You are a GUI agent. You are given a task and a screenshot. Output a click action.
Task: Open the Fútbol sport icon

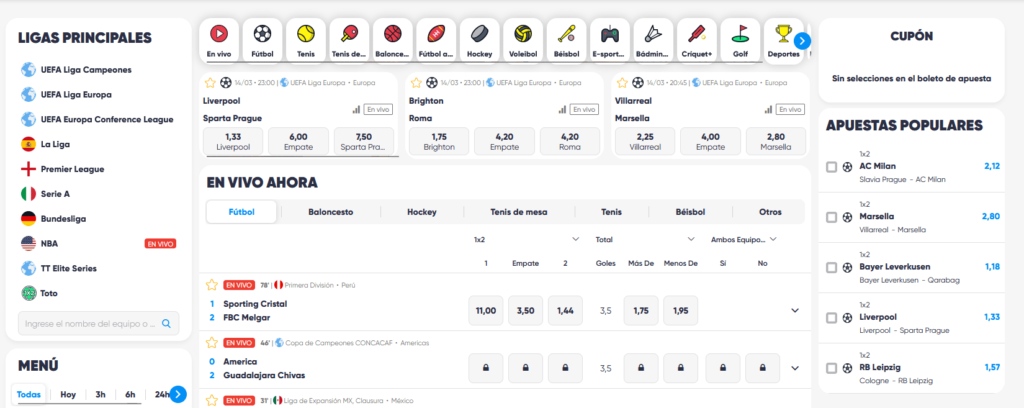[x=263, y=33]
